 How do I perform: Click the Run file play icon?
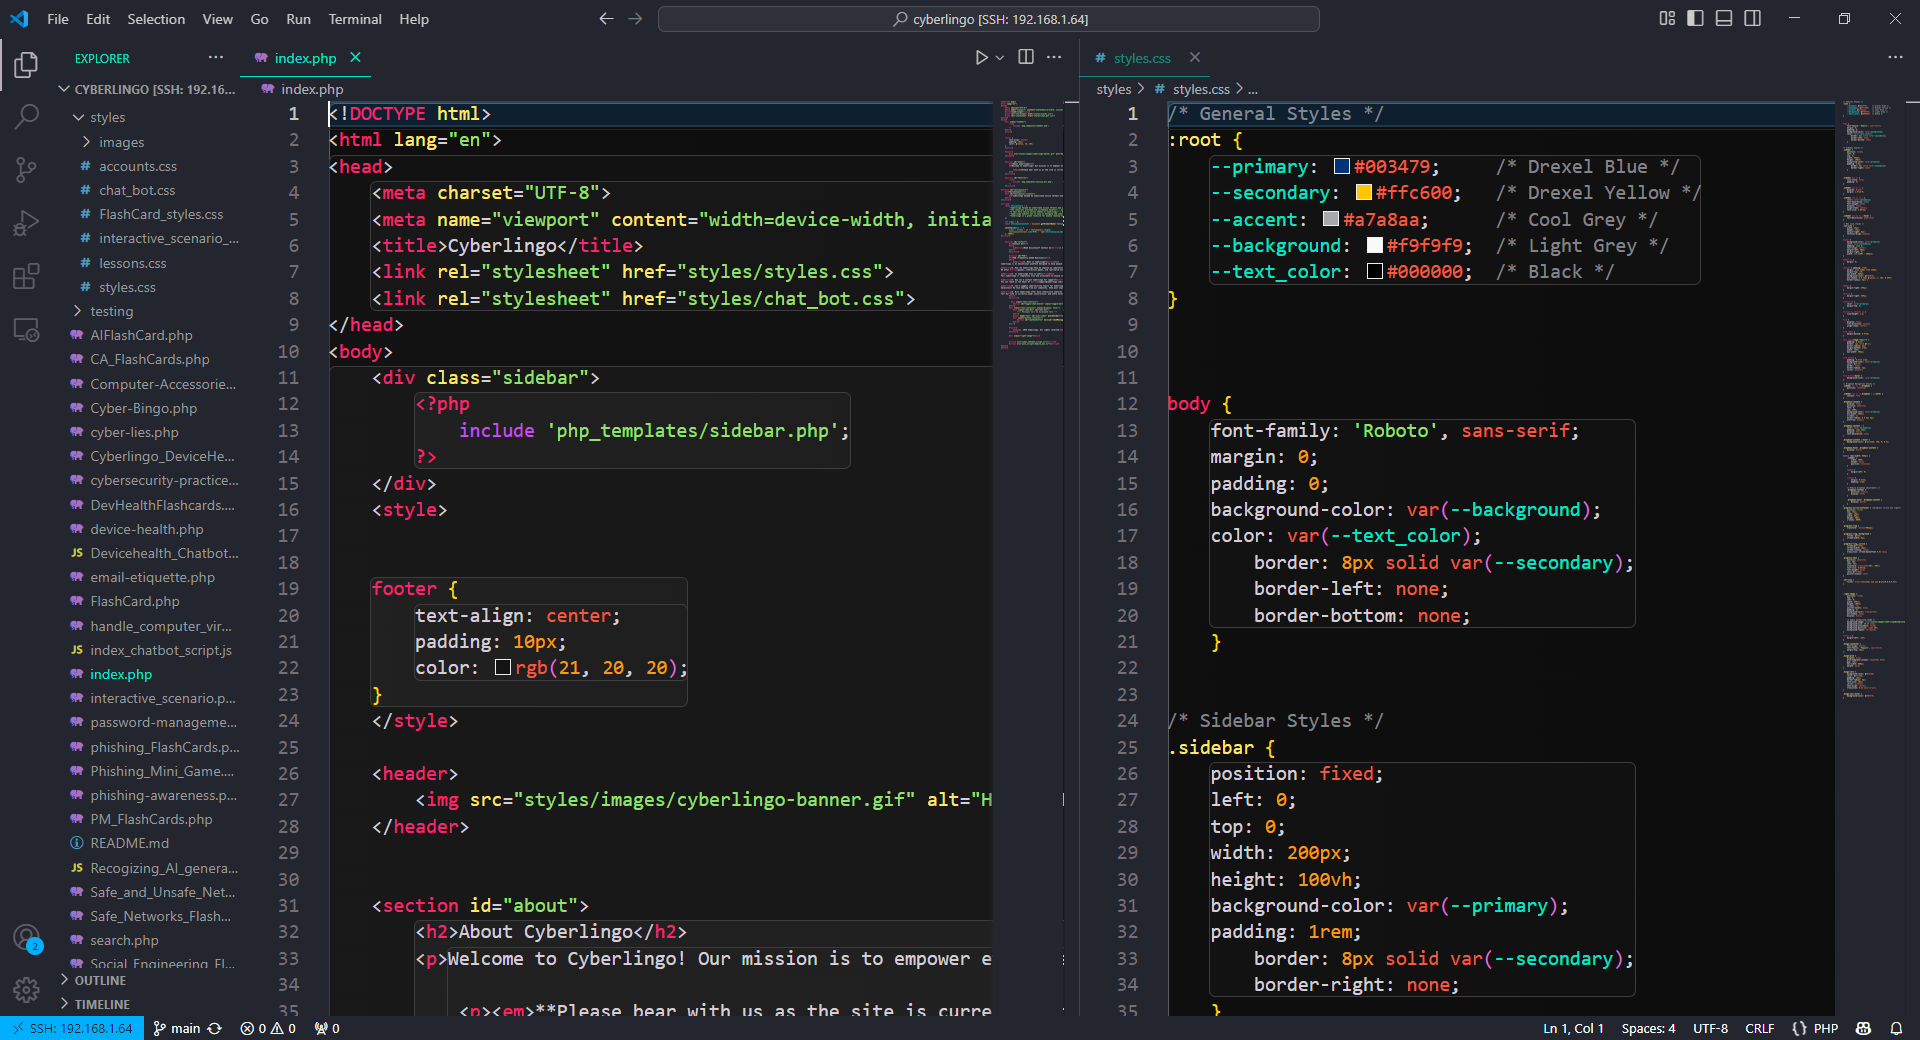pos(981,58)
